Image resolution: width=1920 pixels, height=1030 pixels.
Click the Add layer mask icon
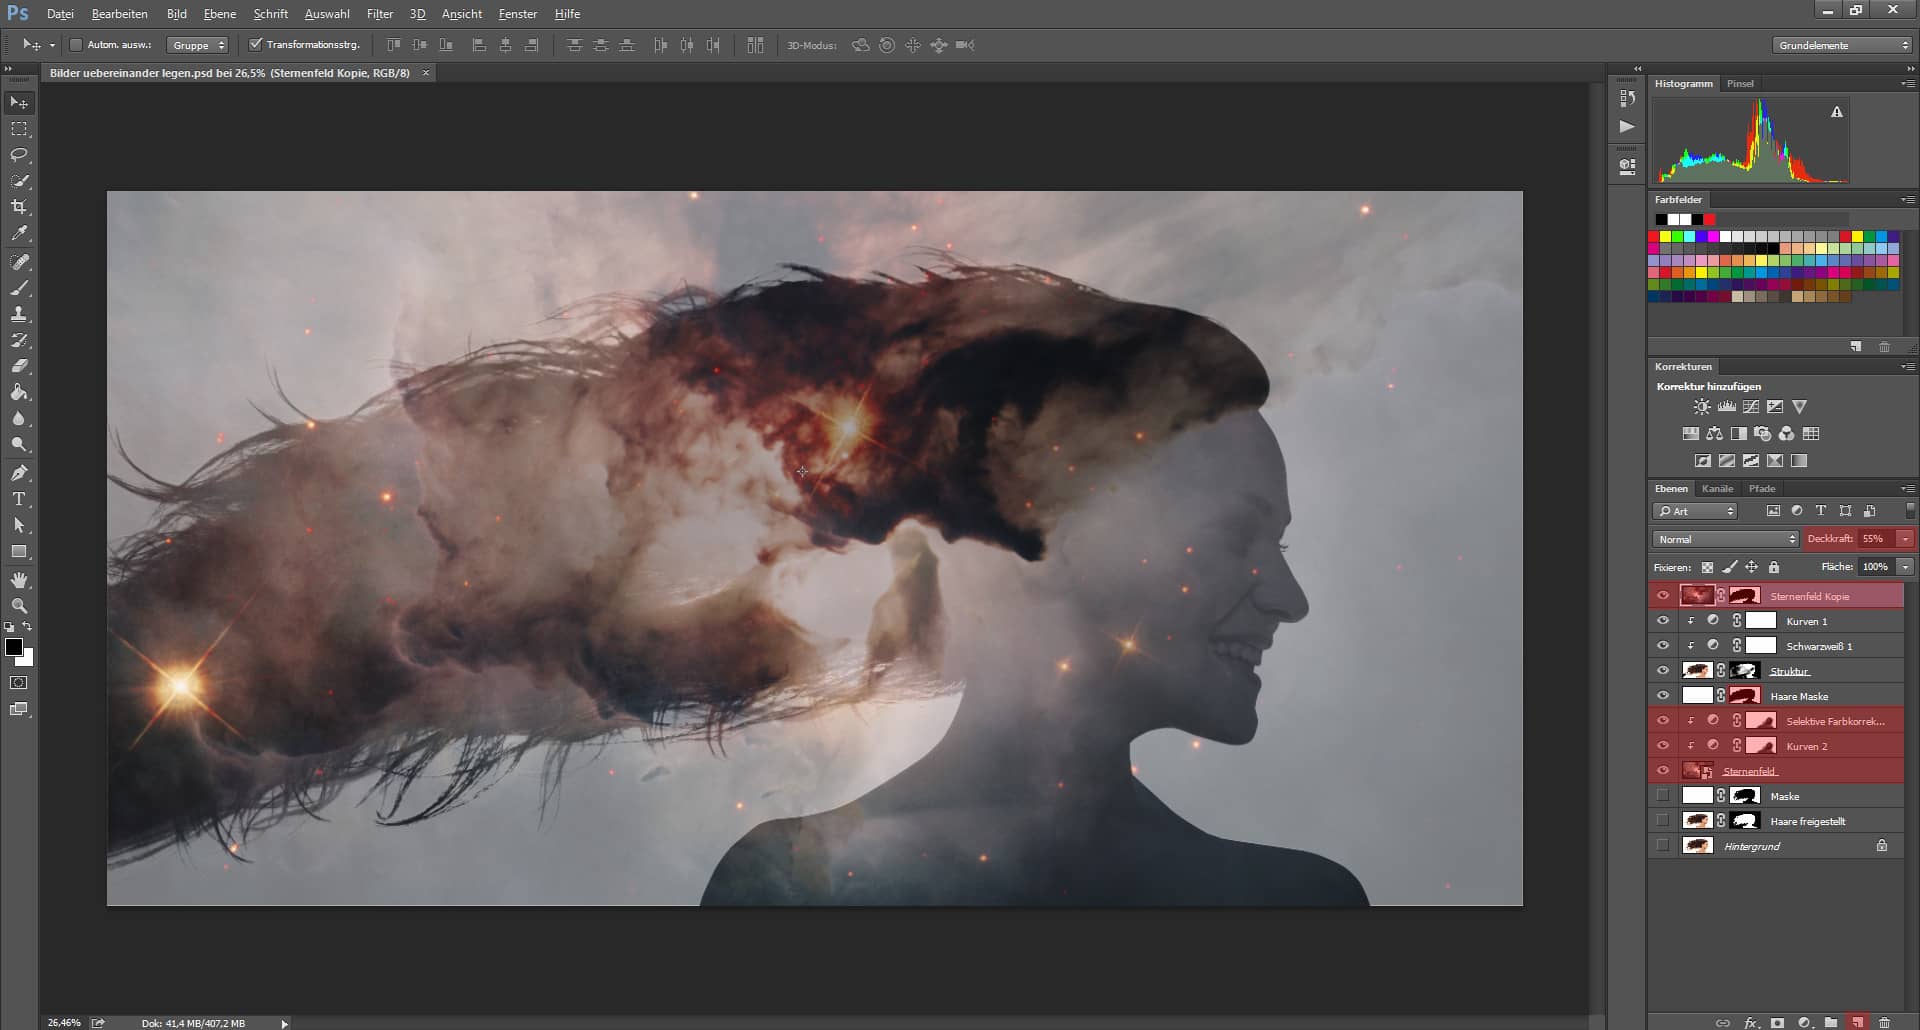1777,1023
